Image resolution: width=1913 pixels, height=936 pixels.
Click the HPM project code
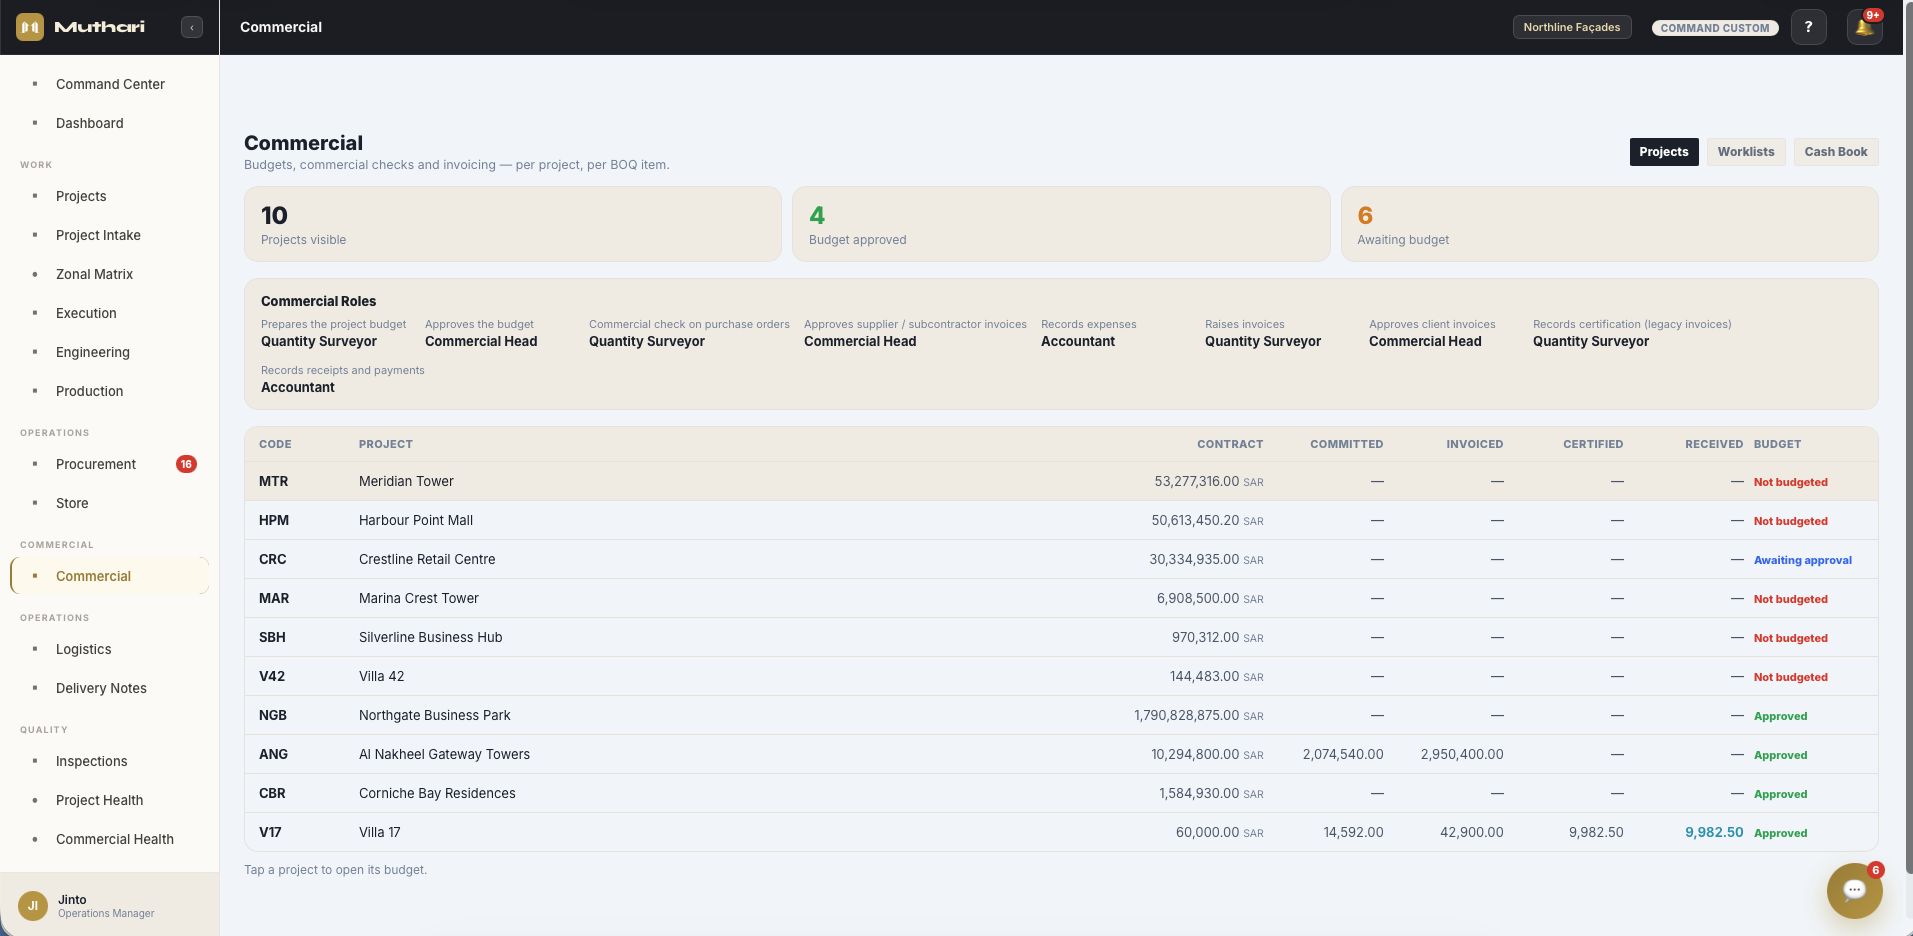pos(274,520)
